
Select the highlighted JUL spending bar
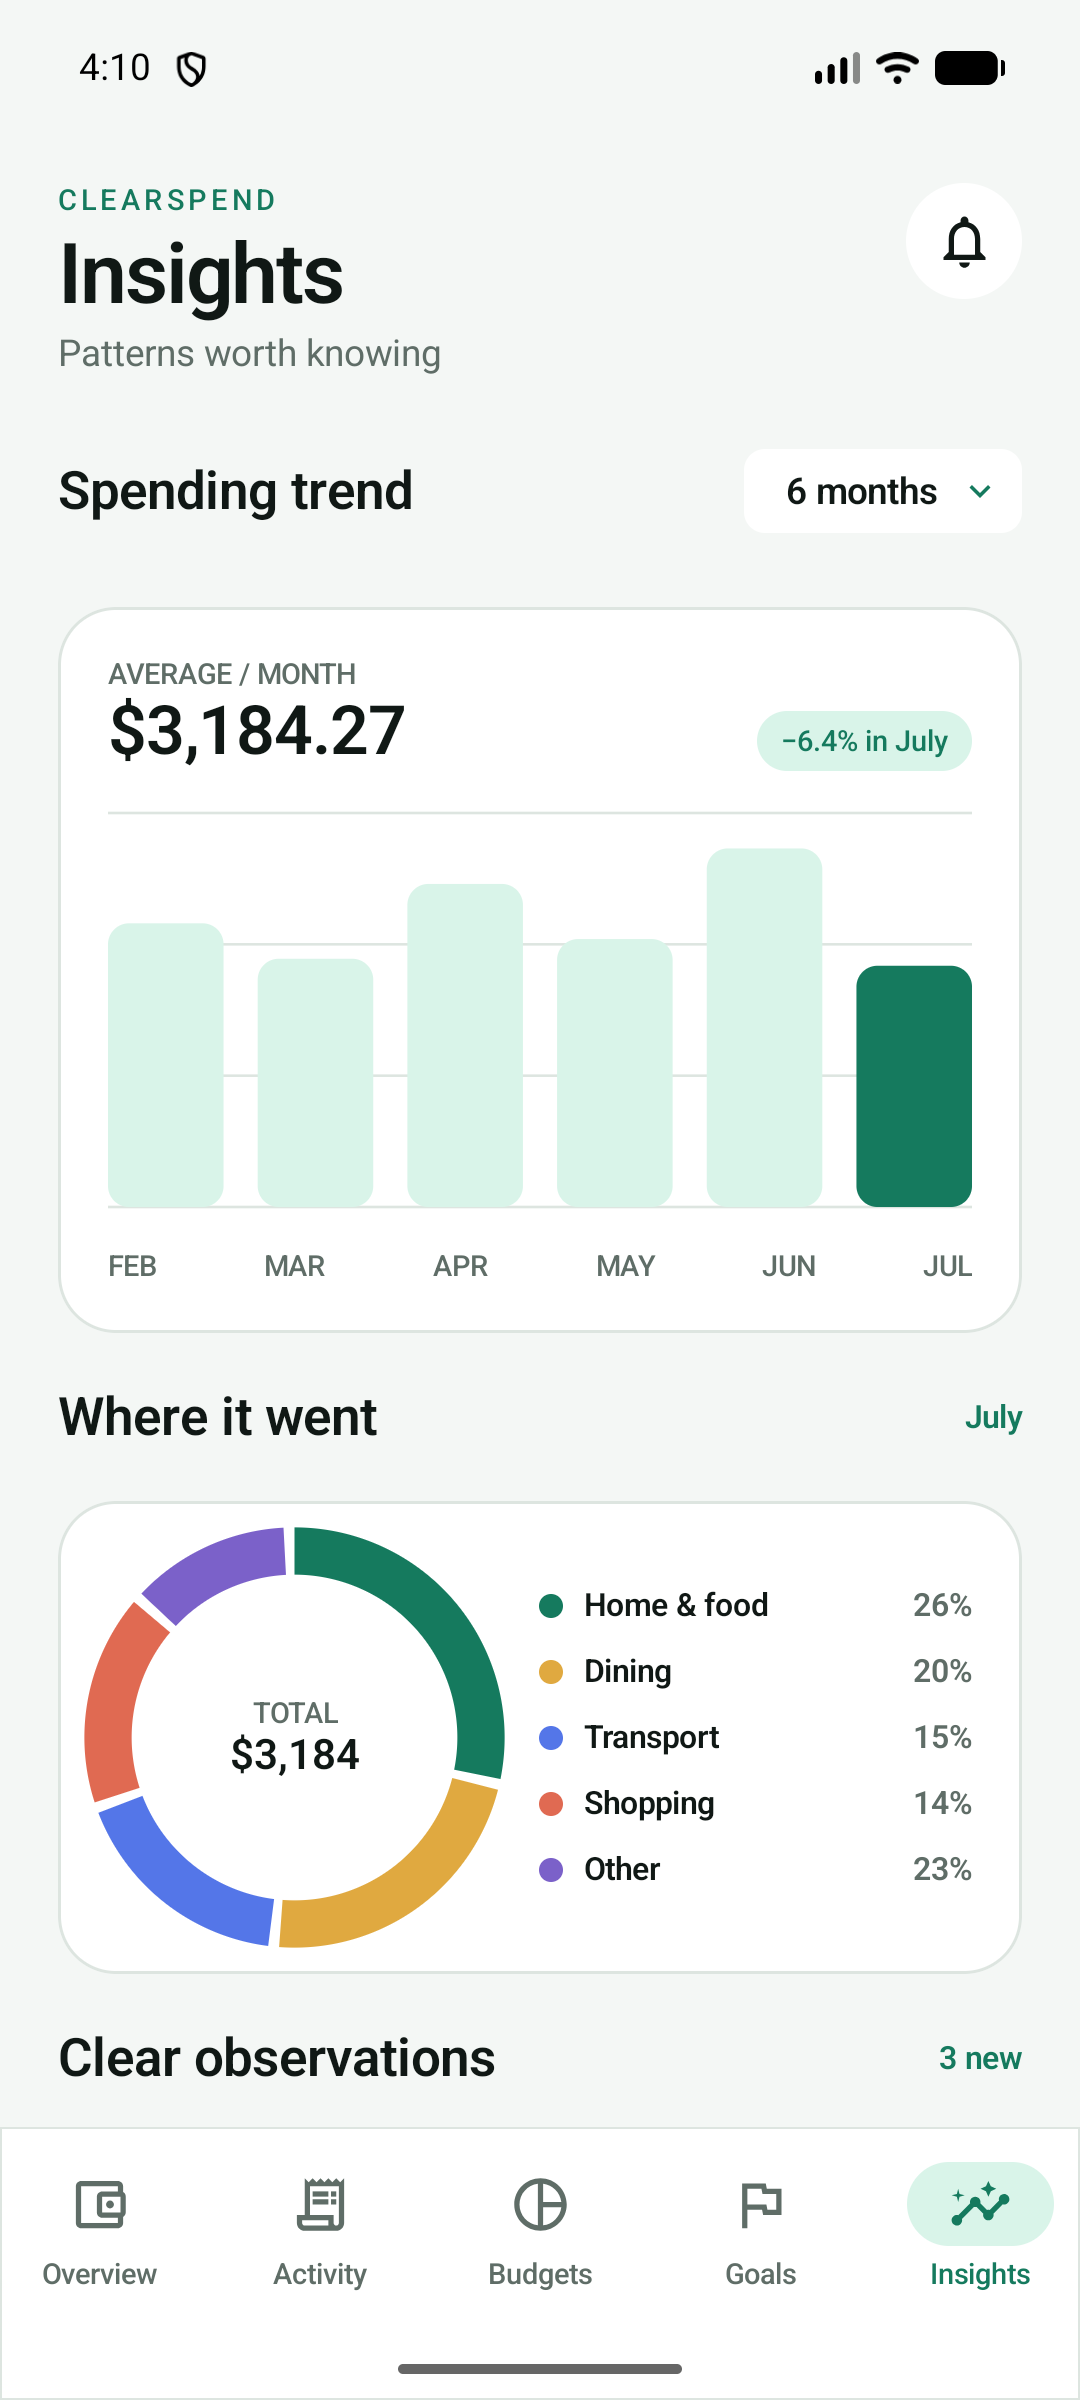(x=914, y=1086)
